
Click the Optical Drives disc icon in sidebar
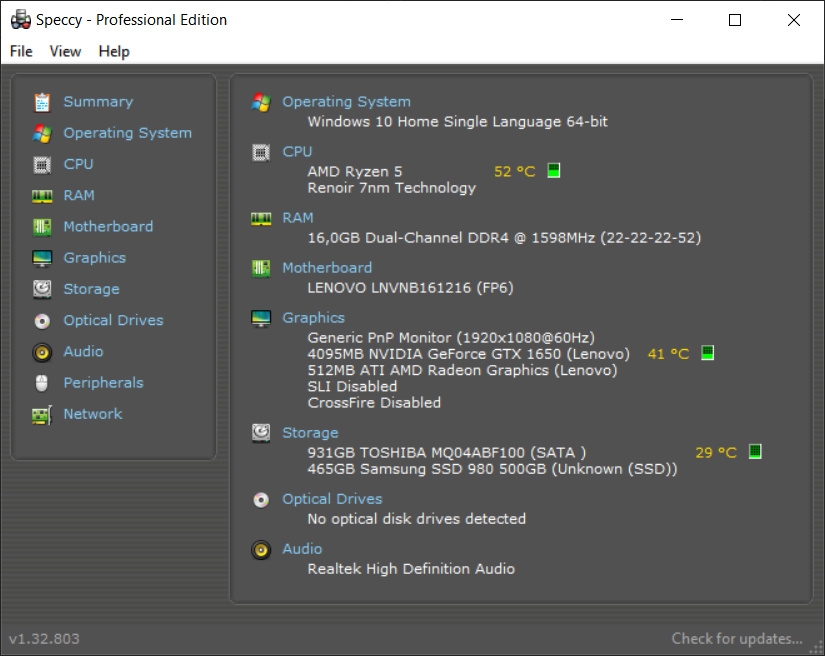42,321
